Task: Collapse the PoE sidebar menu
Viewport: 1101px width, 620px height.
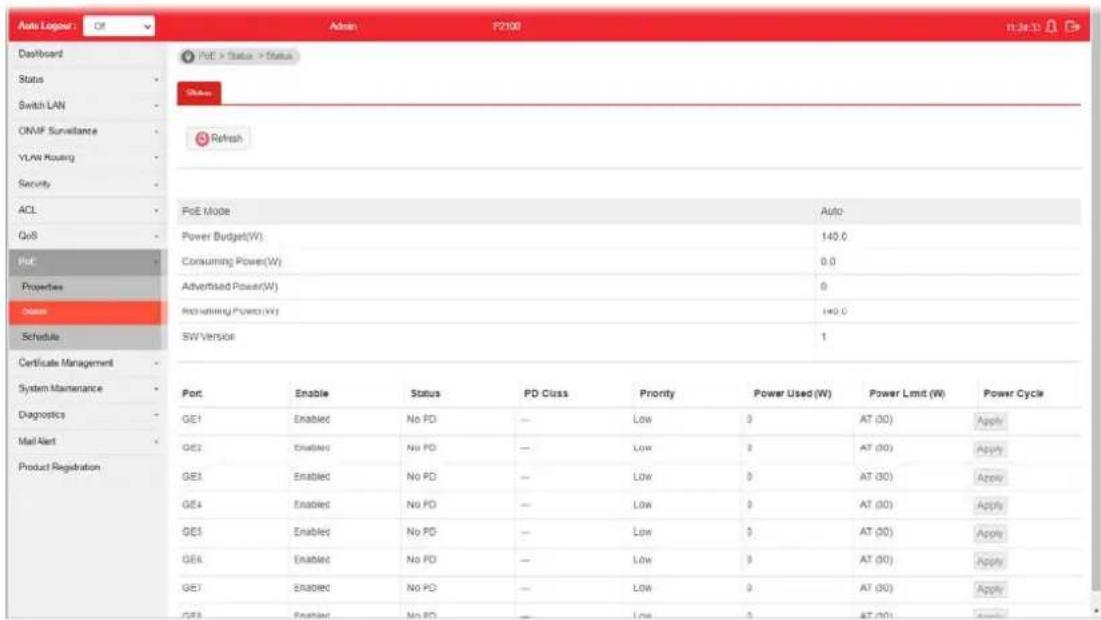Action: pyautogui.click(x=85, y=262)
